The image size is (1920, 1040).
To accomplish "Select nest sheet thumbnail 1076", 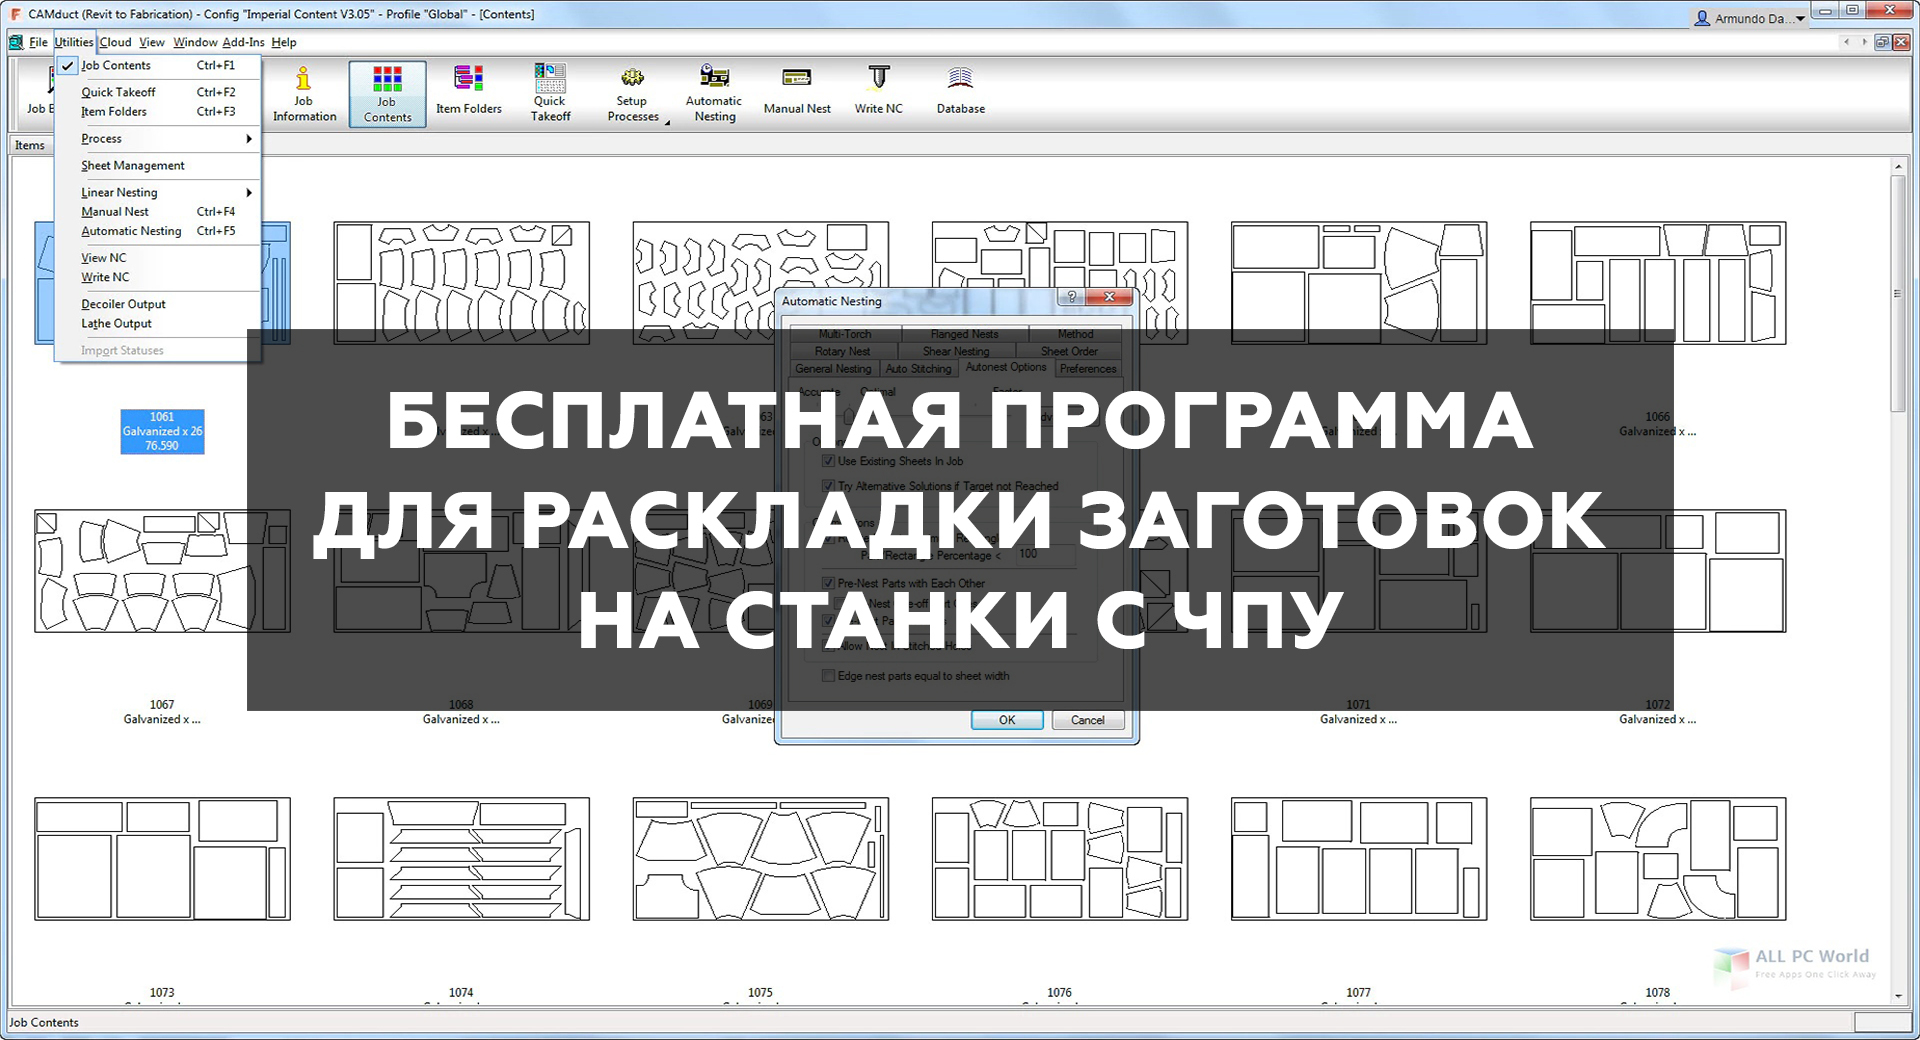I will [1059, 859].
